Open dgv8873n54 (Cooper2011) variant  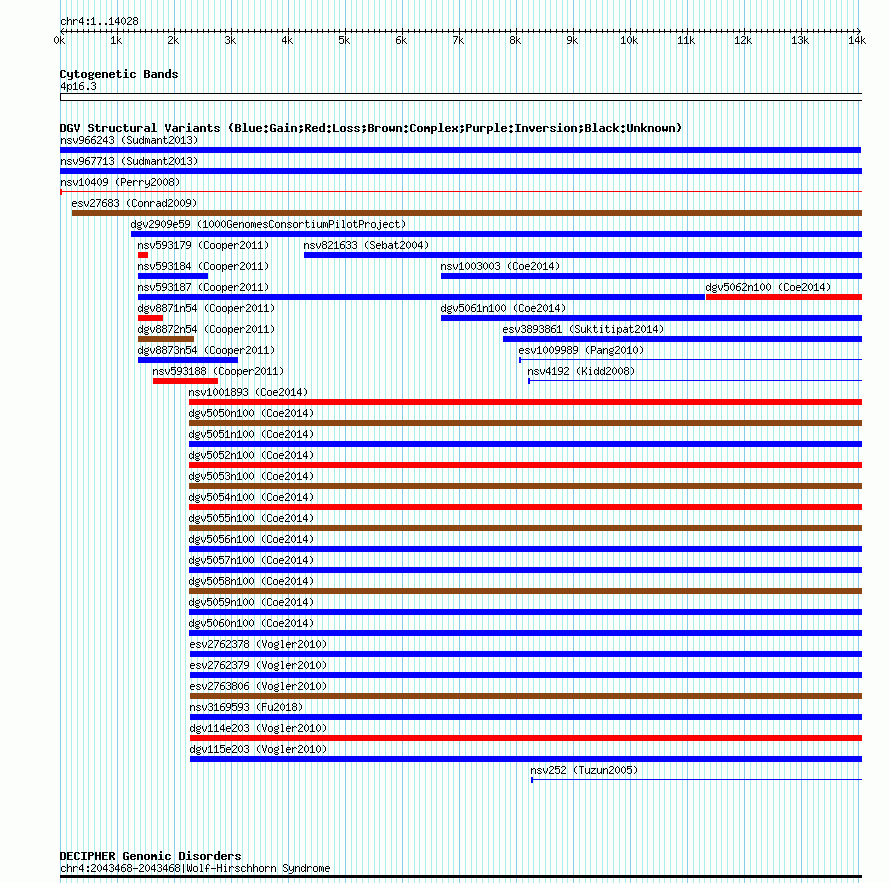pos(206,350)
